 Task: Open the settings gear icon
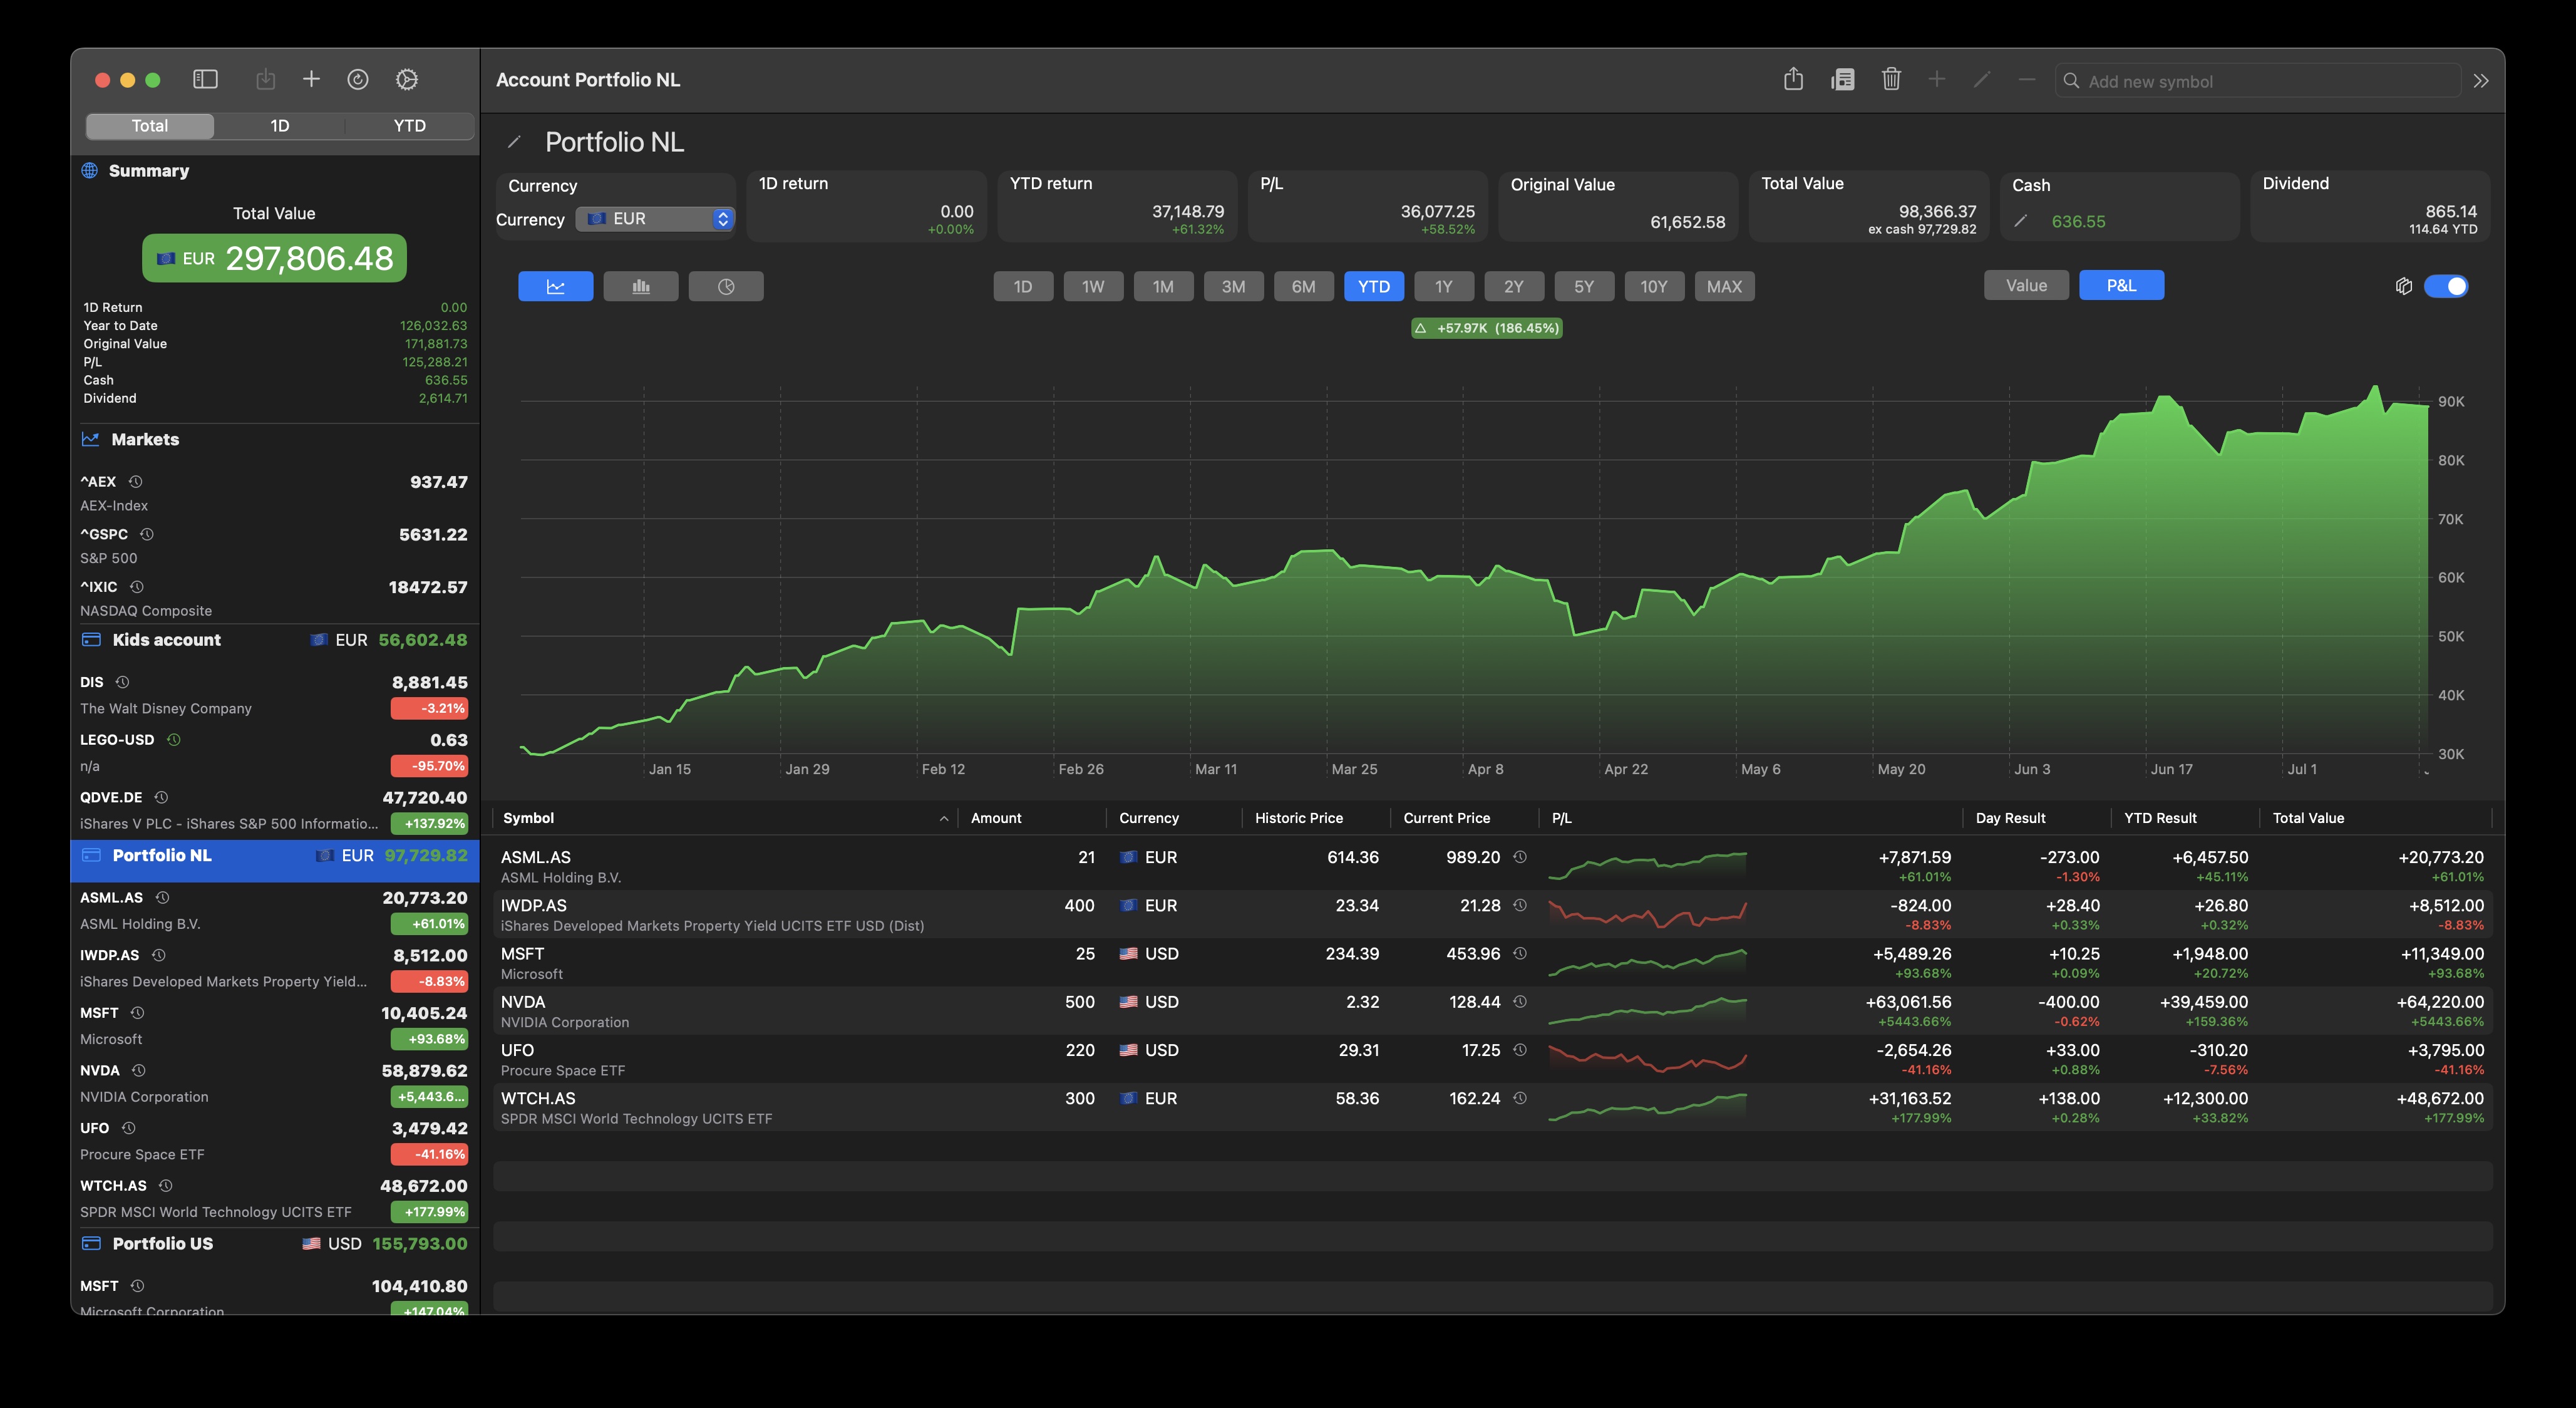pyautogui.click(x=406, y=79)
